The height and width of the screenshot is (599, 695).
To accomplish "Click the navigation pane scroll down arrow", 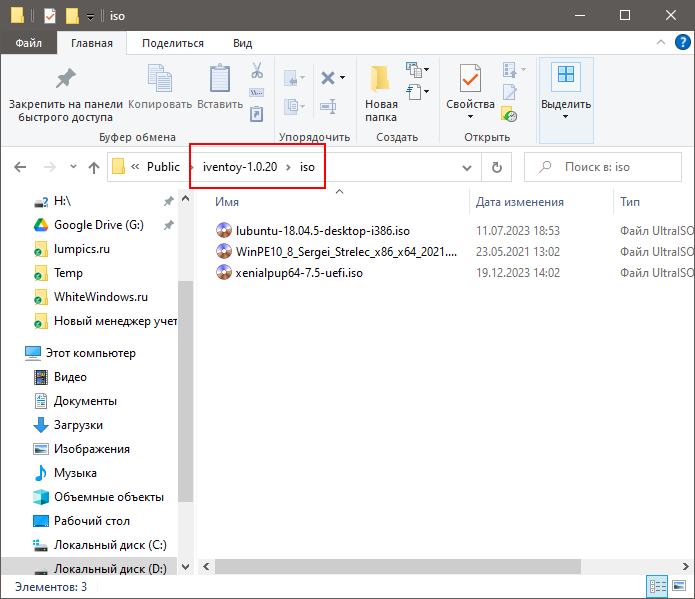I will coord(186,567).
